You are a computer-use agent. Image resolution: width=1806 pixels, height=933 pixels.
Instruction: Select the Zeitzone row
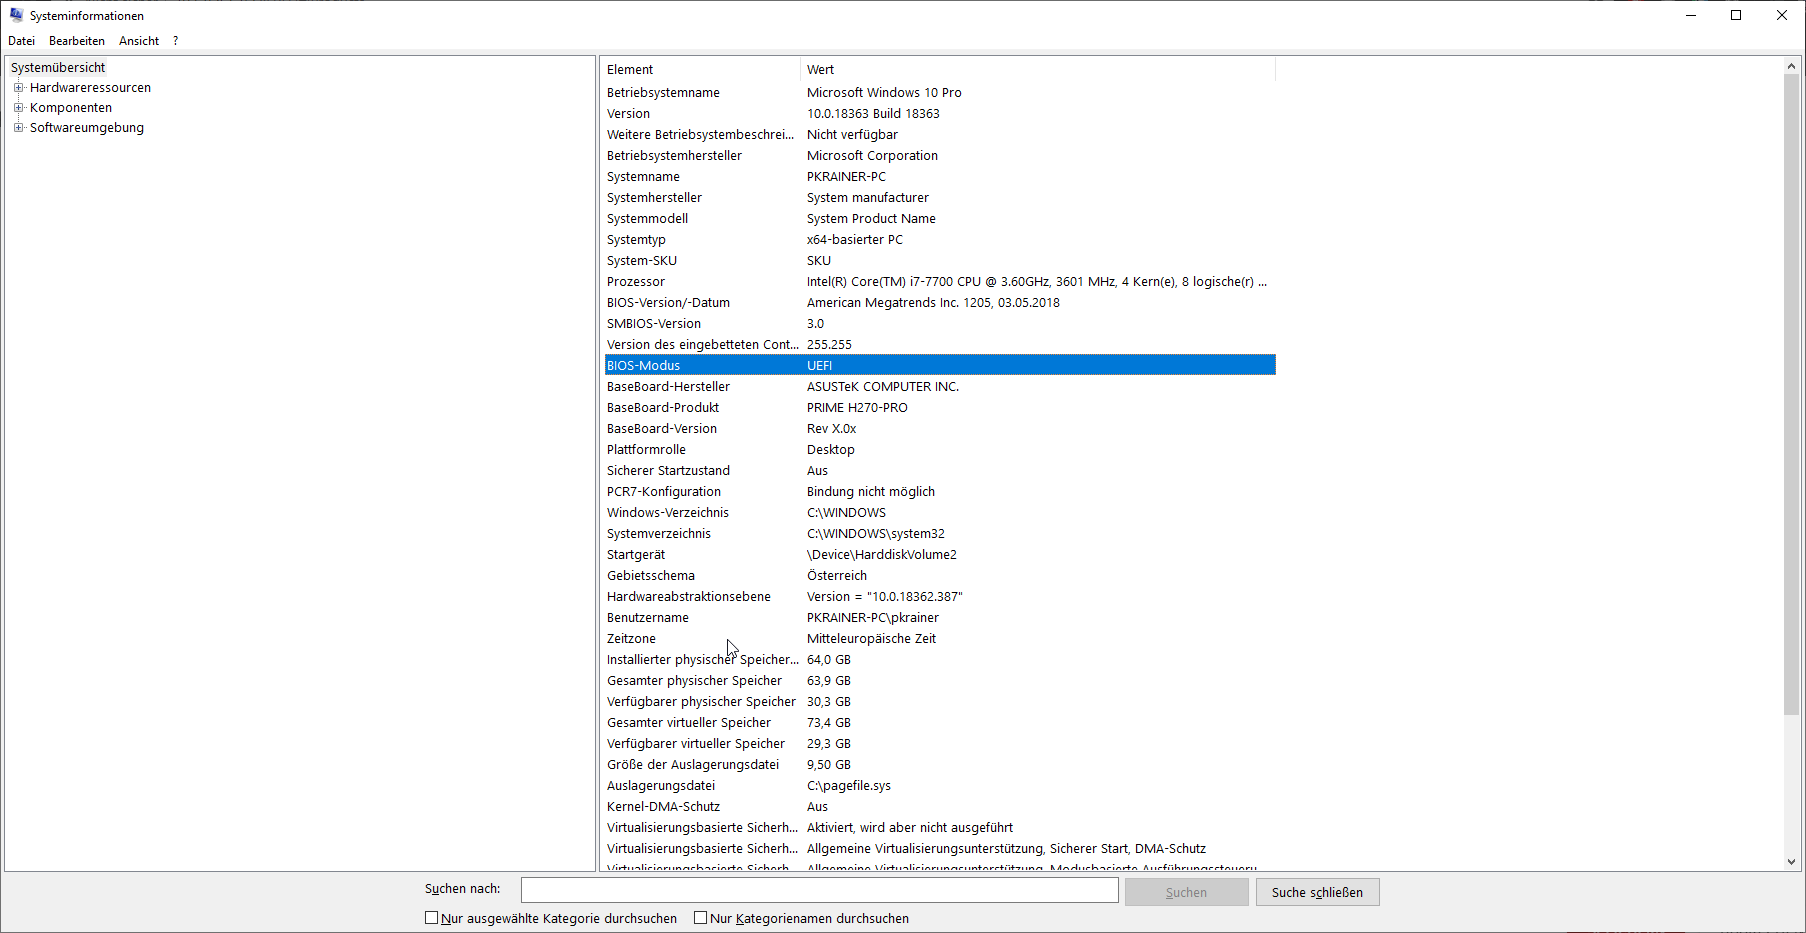(940, 639)
